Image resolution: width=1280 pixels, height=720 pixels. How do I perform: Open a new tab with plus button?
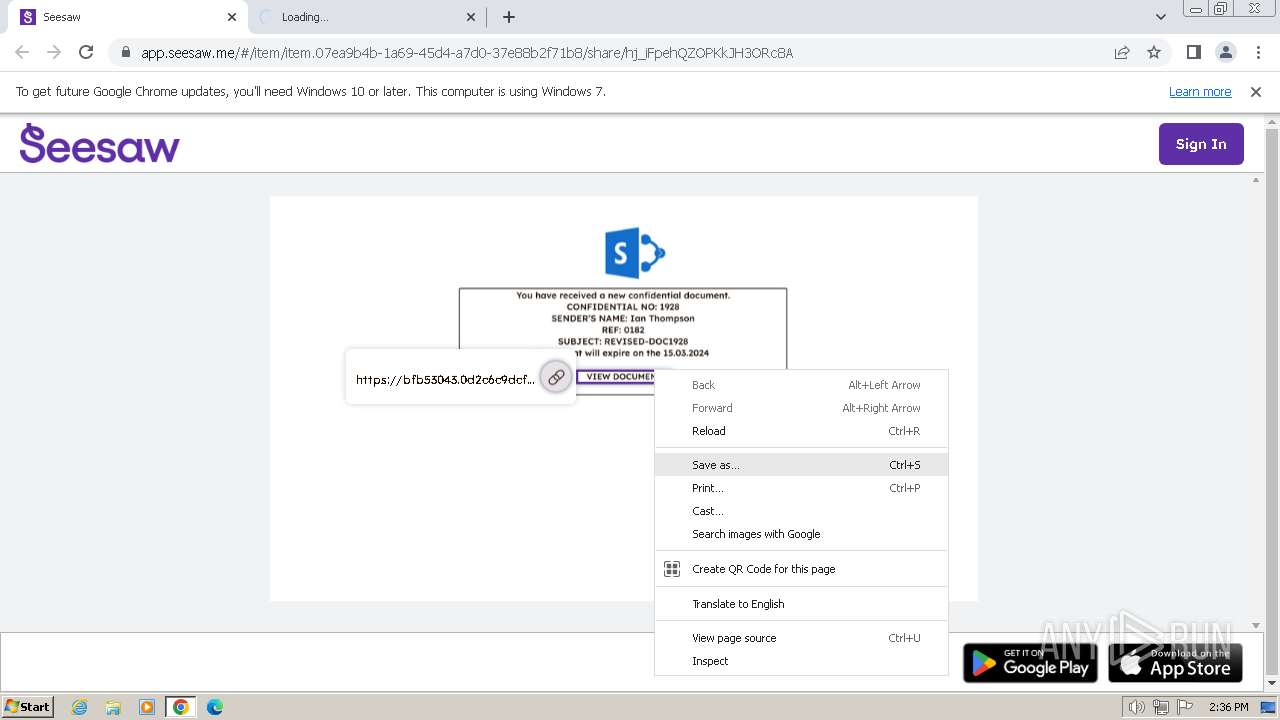509,17
